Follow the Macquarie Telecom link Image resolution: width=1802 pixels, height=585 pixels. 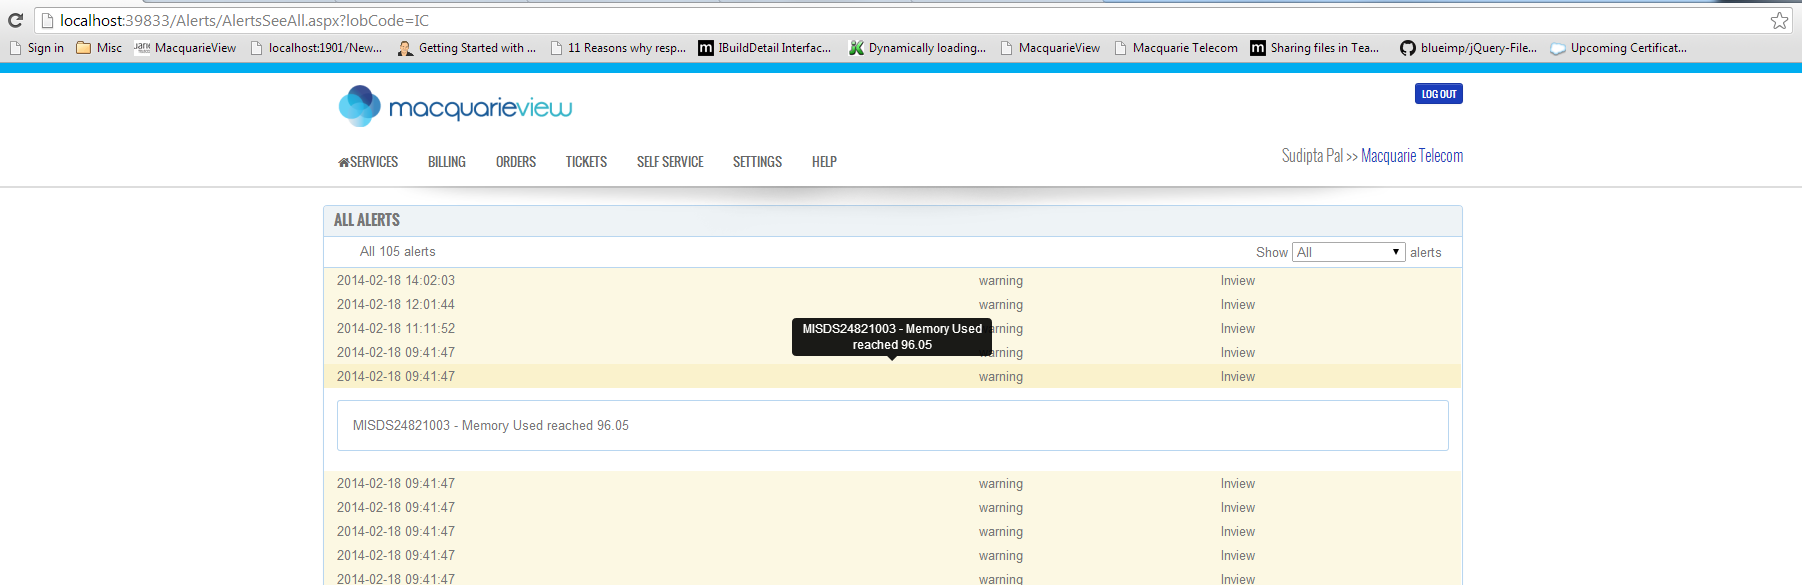[1411, 156]
